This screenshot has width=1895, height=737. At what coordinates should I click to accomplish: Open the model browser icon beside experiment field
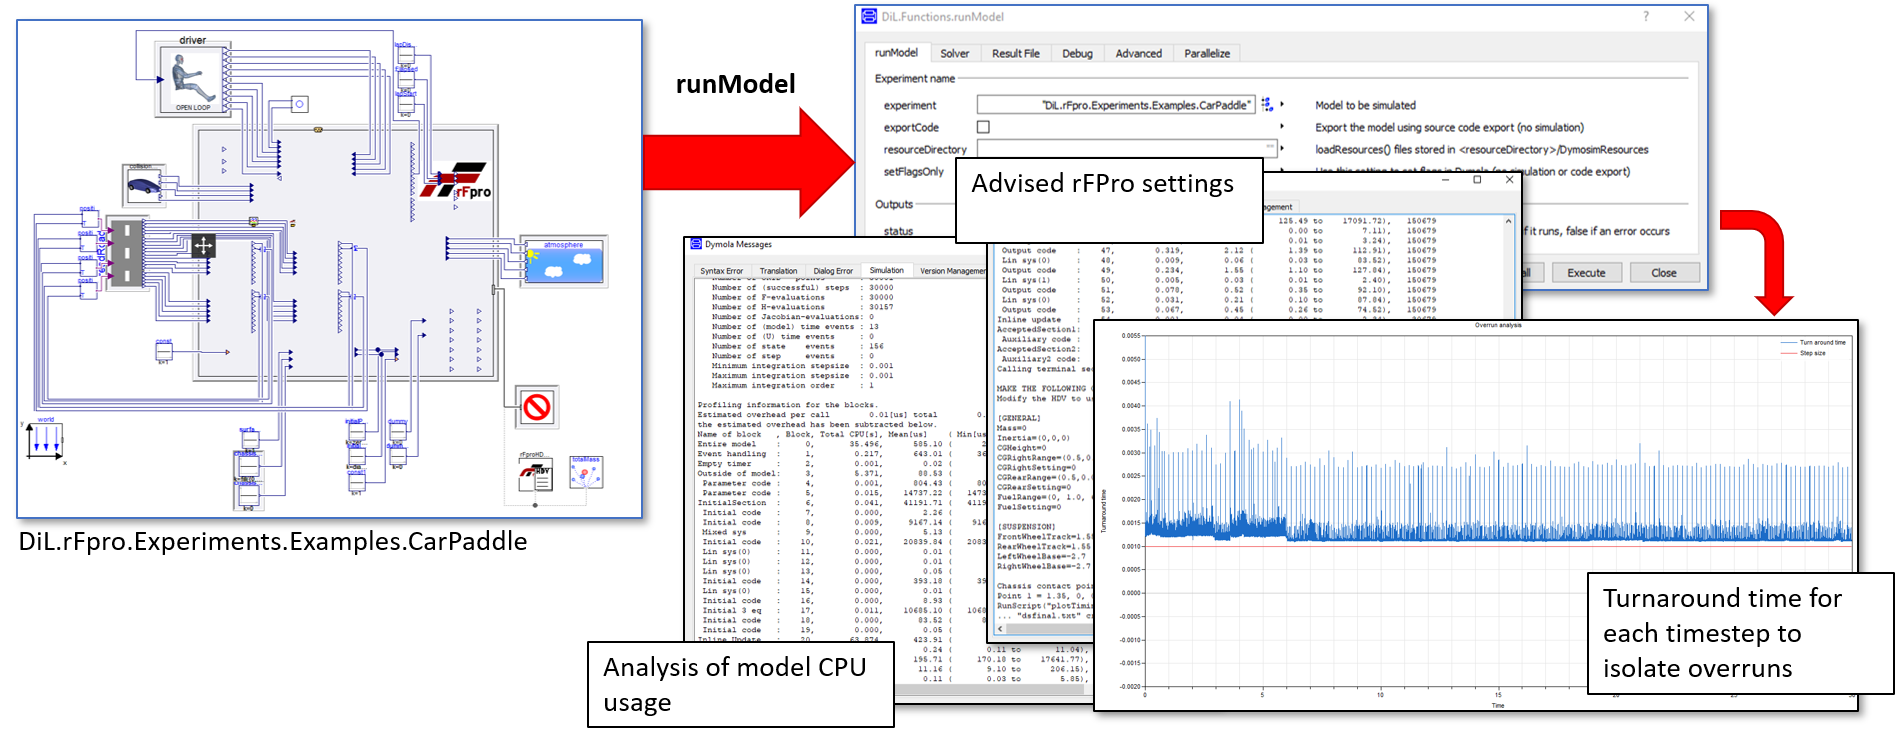click(x=1267, y=104)
